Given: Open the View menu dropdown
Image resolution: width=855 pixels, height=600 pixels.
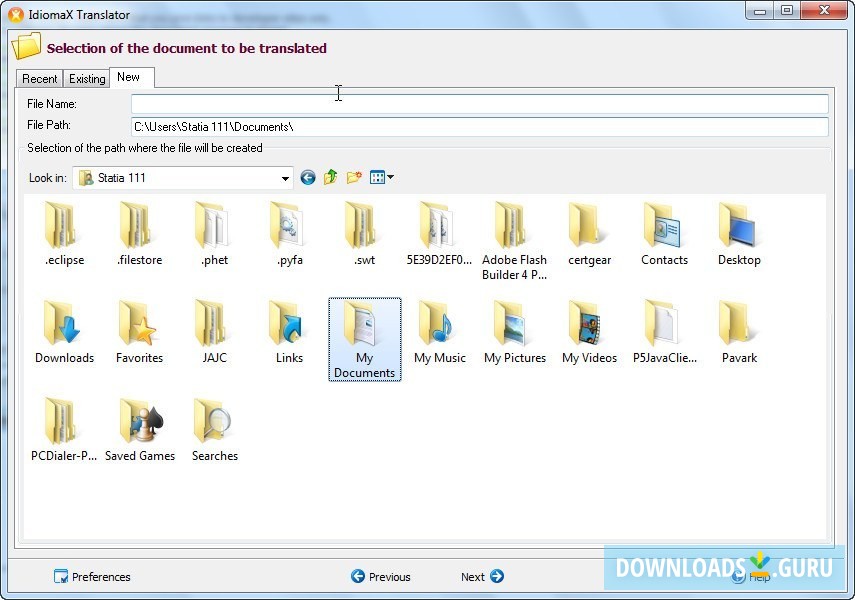Looking at the screenshot, I should point(381,177).
